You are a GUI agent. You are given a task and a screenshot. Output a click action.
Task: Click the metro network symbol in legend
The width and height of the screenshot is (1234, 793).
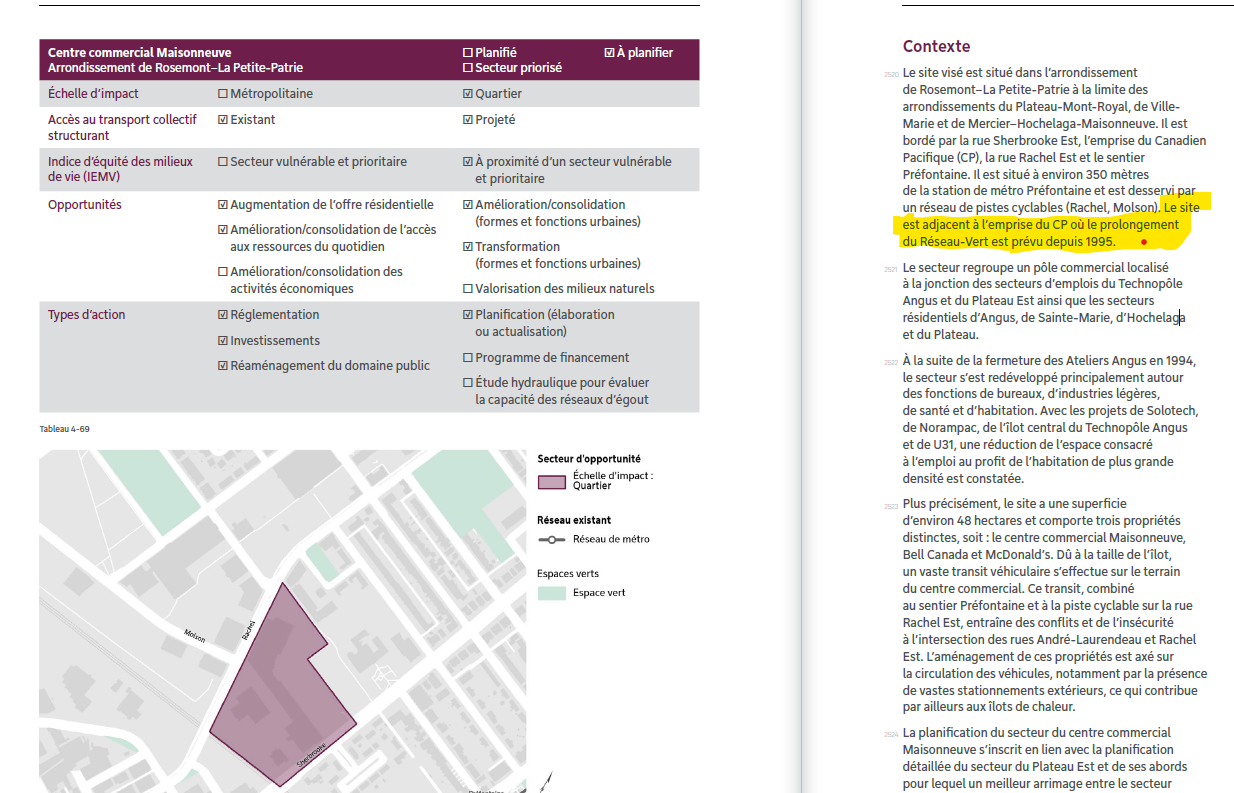(x=550, y=539)
